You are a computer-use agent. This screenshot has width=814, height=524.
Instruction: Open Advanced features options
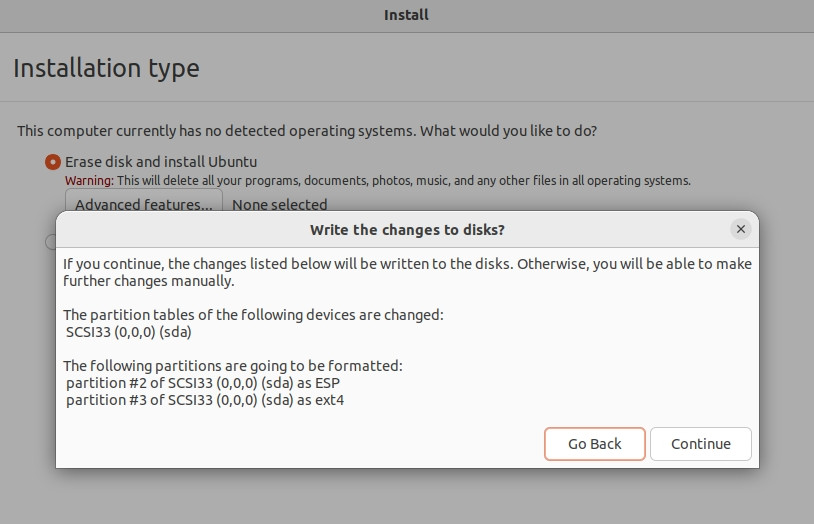click(144, 204)
